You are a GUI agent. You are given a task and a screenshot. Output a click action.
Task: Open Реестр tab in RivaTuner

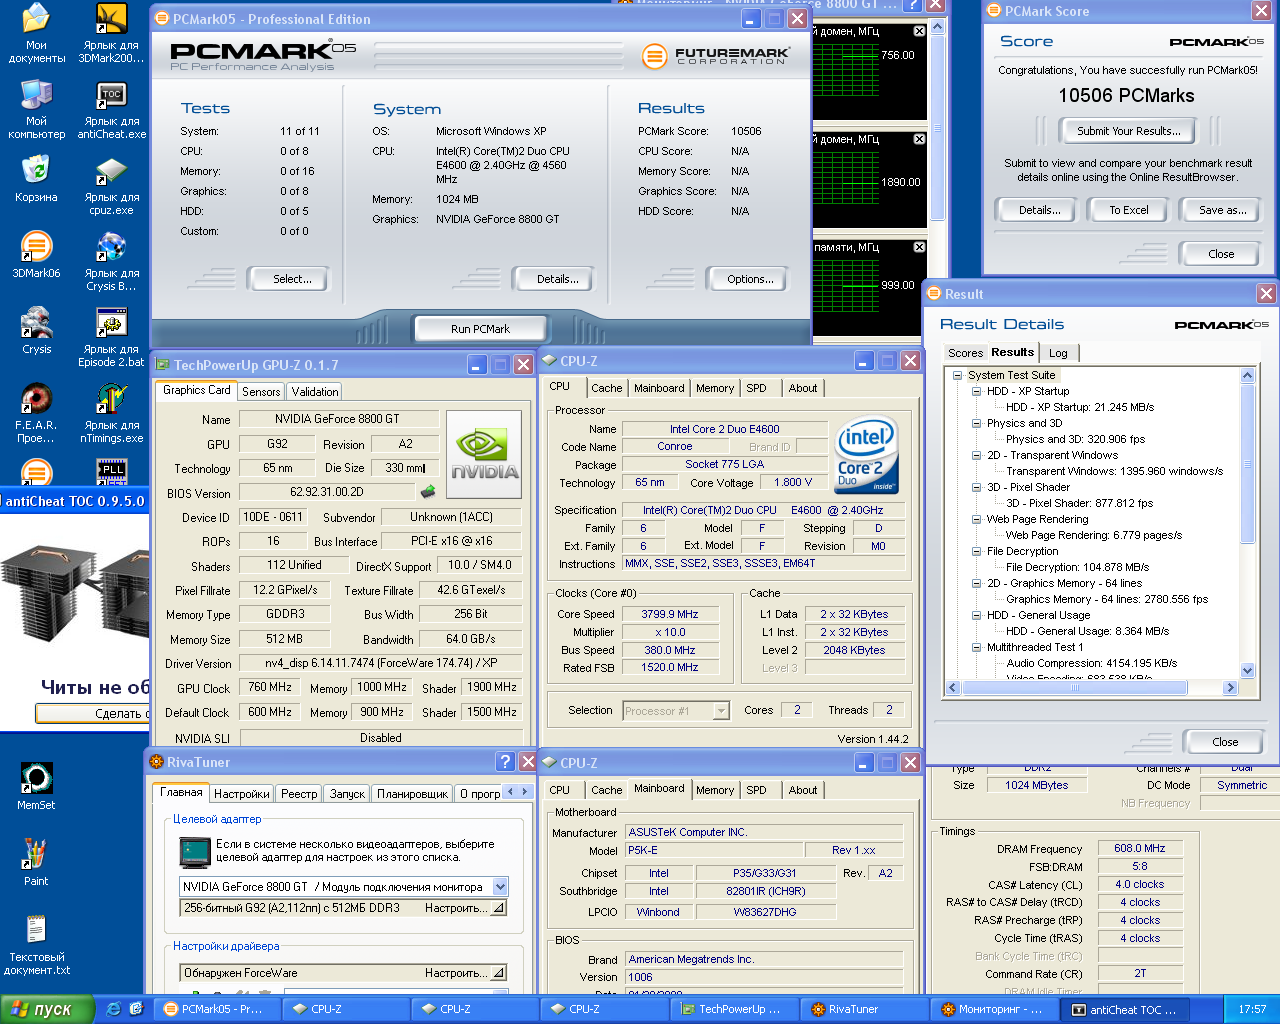point(299,794)
